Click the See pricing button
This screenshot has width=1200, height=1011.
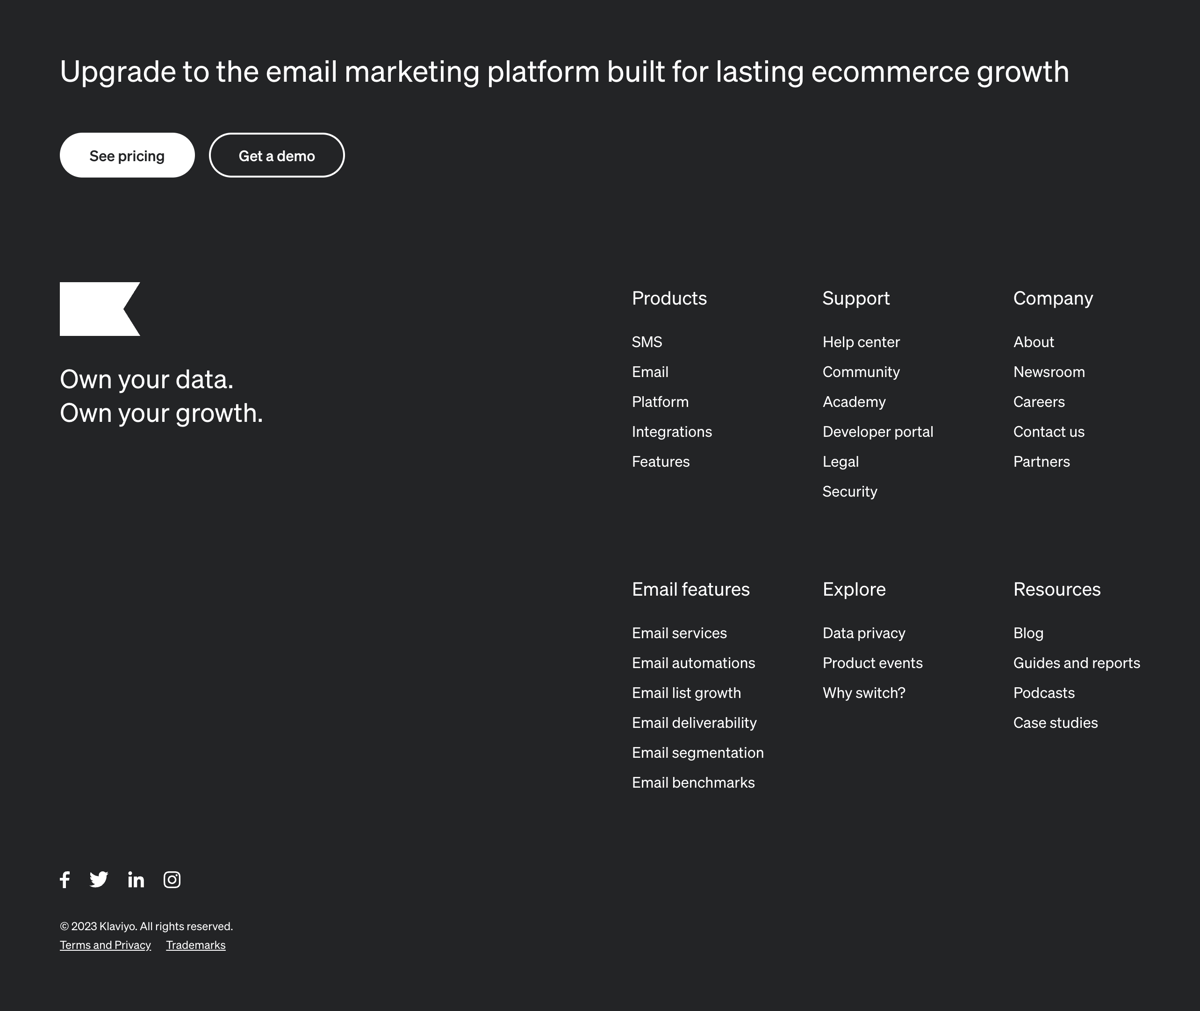[126, 155]
